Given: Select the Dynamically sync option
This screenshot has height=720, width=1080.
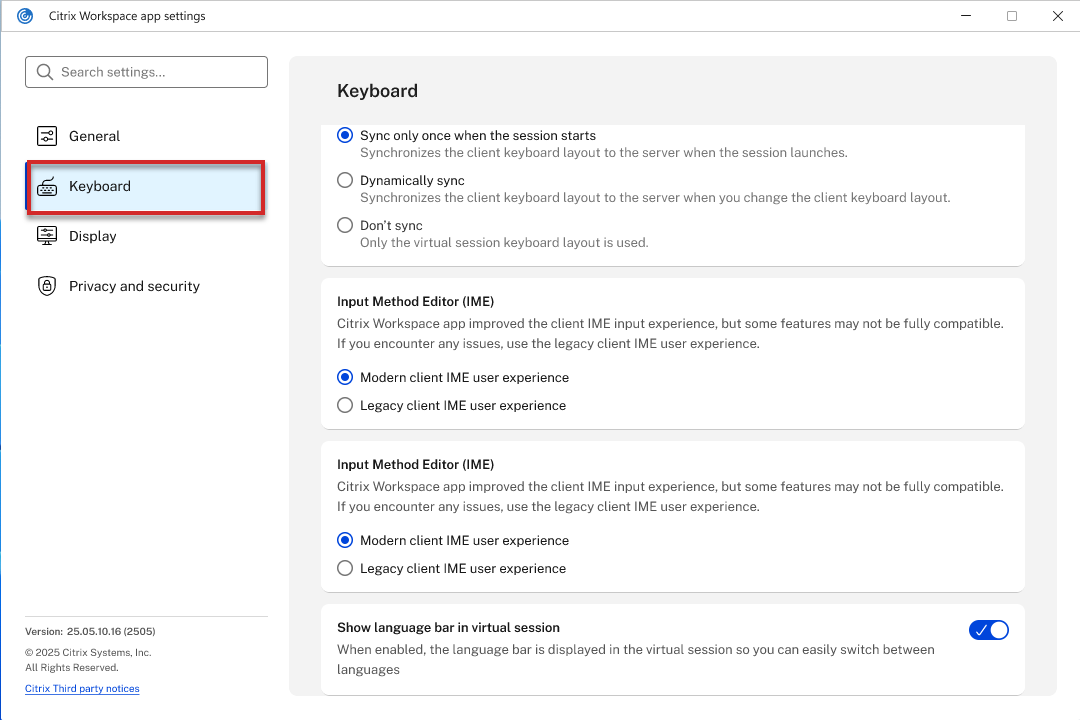Looking at the screenshot, I should (x=345, y=181).
